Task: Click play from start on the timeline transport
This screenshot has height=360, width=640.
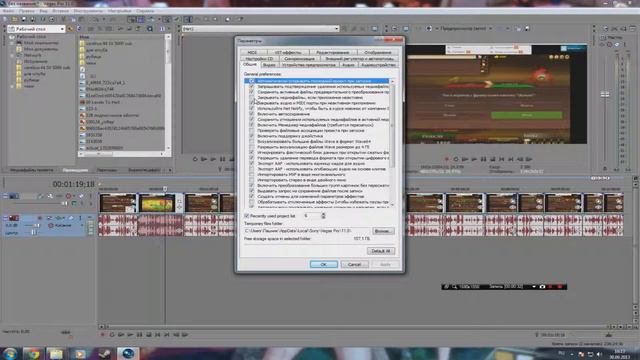Action: pos(121,335)
